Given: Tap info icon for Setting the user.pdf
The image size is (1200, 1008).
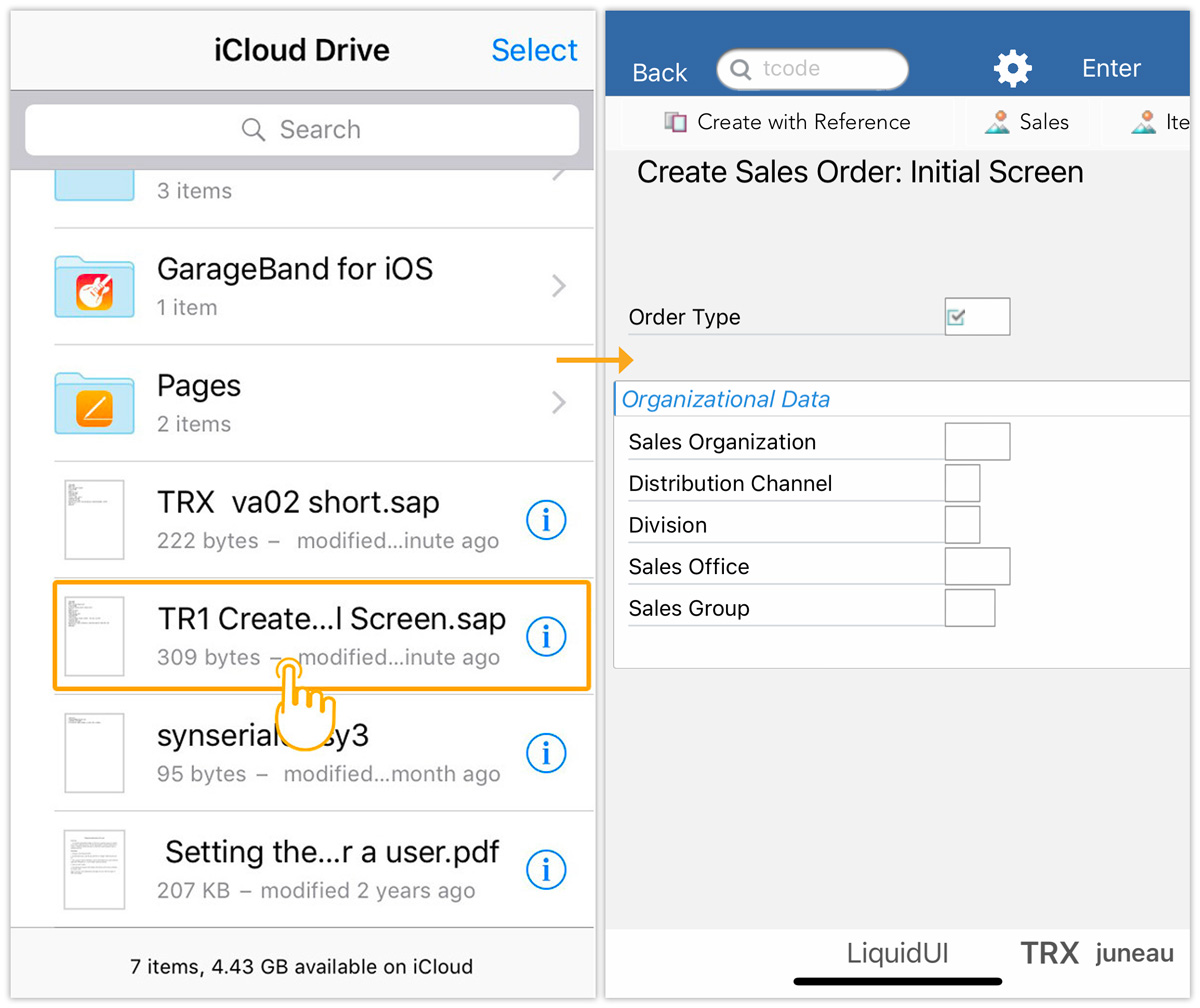Looking at the screenshot, I should [x=546, y=870].
